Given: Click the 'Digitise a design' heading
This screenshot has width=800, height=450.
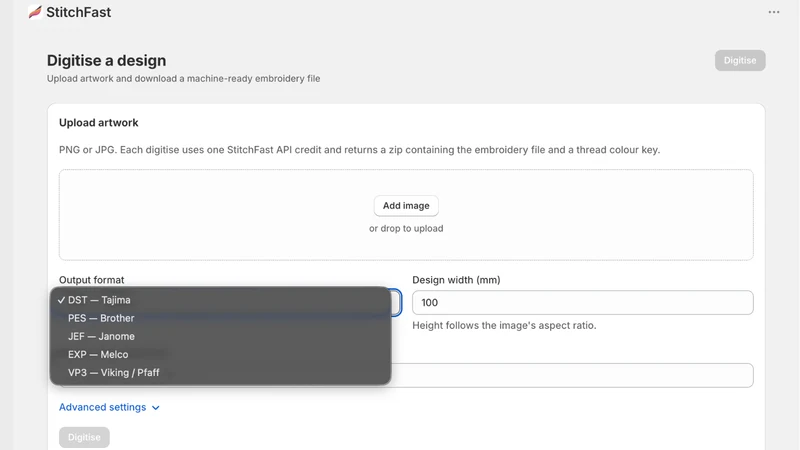Looking at the screenshot, I should point(107,60).
